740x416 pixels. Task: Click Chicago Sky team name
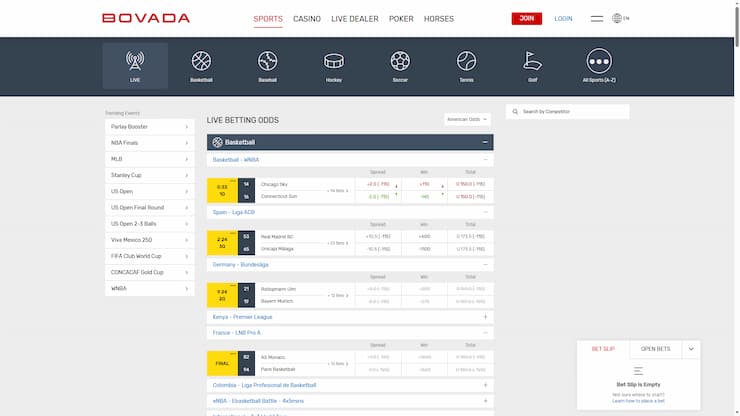click(274, 185)
